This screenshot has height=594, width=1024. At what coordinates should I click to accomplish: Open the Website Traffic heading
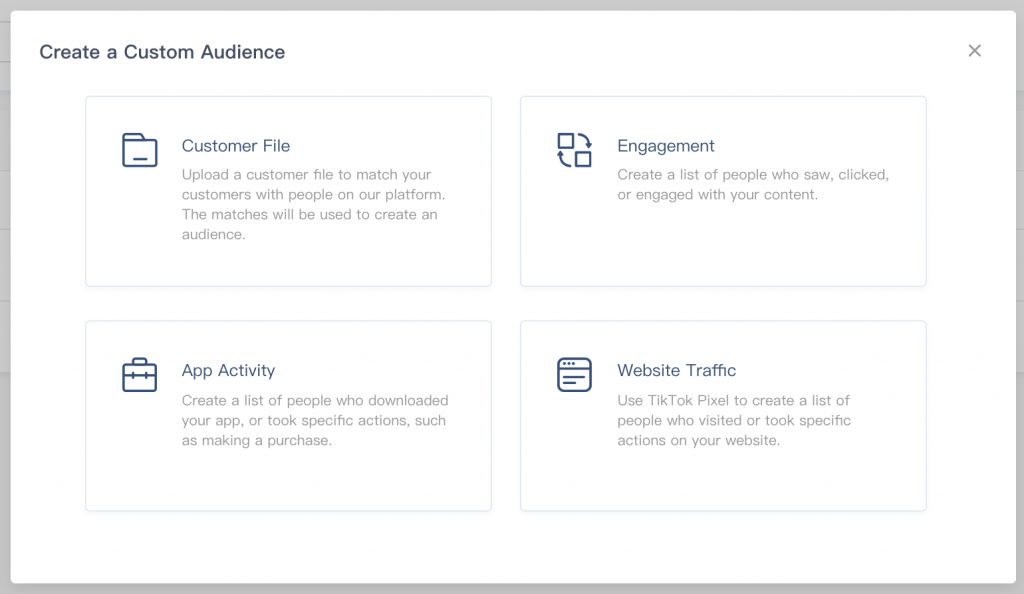pyautogui.click(x=677, y=370)
